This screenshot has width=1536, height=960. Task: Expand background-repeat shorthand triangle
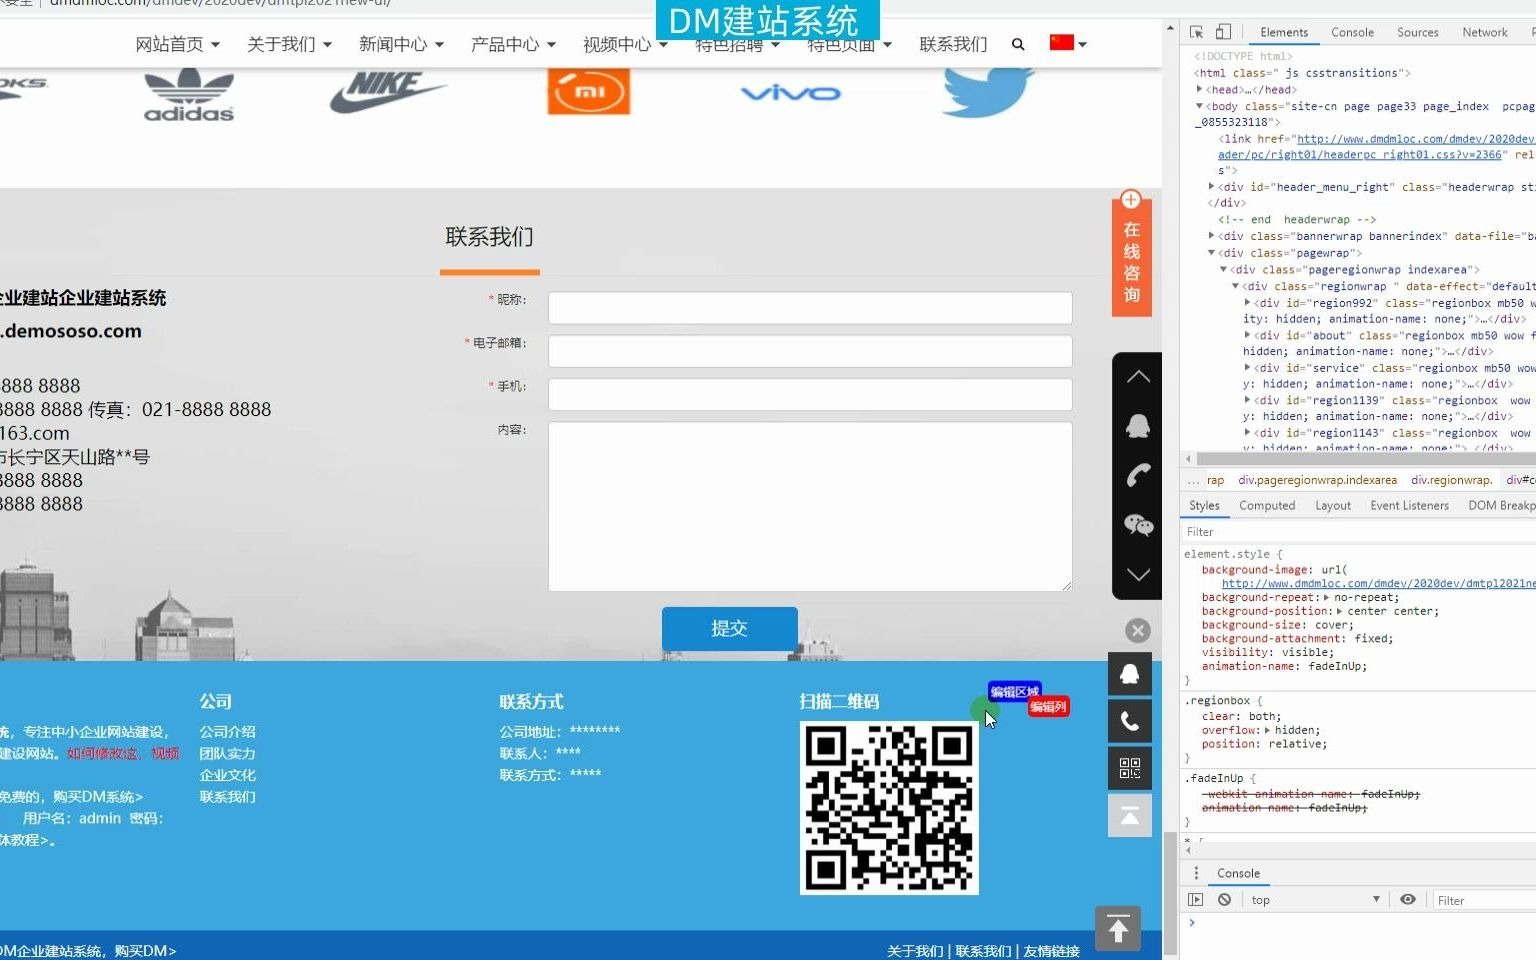tap(1326, 597)
